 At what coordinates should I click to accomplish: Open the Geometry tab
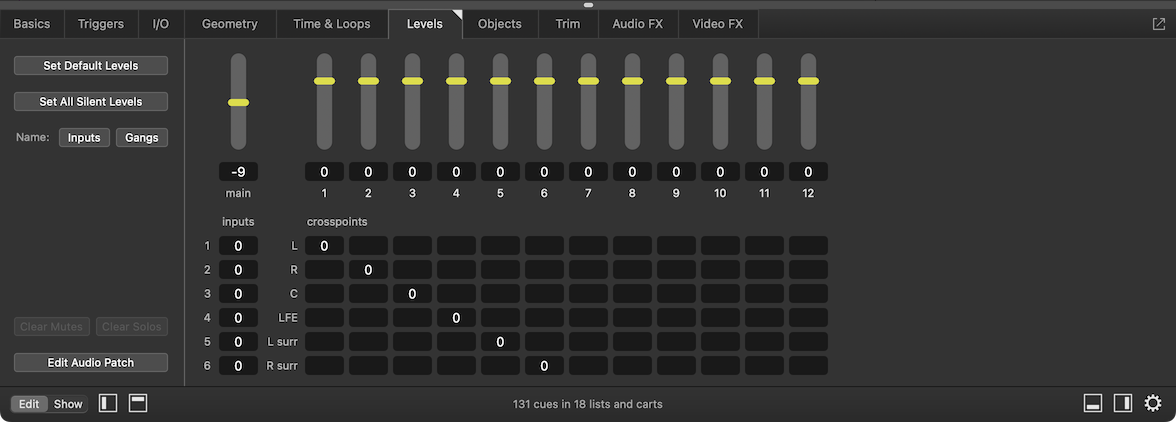pos(229,24)
